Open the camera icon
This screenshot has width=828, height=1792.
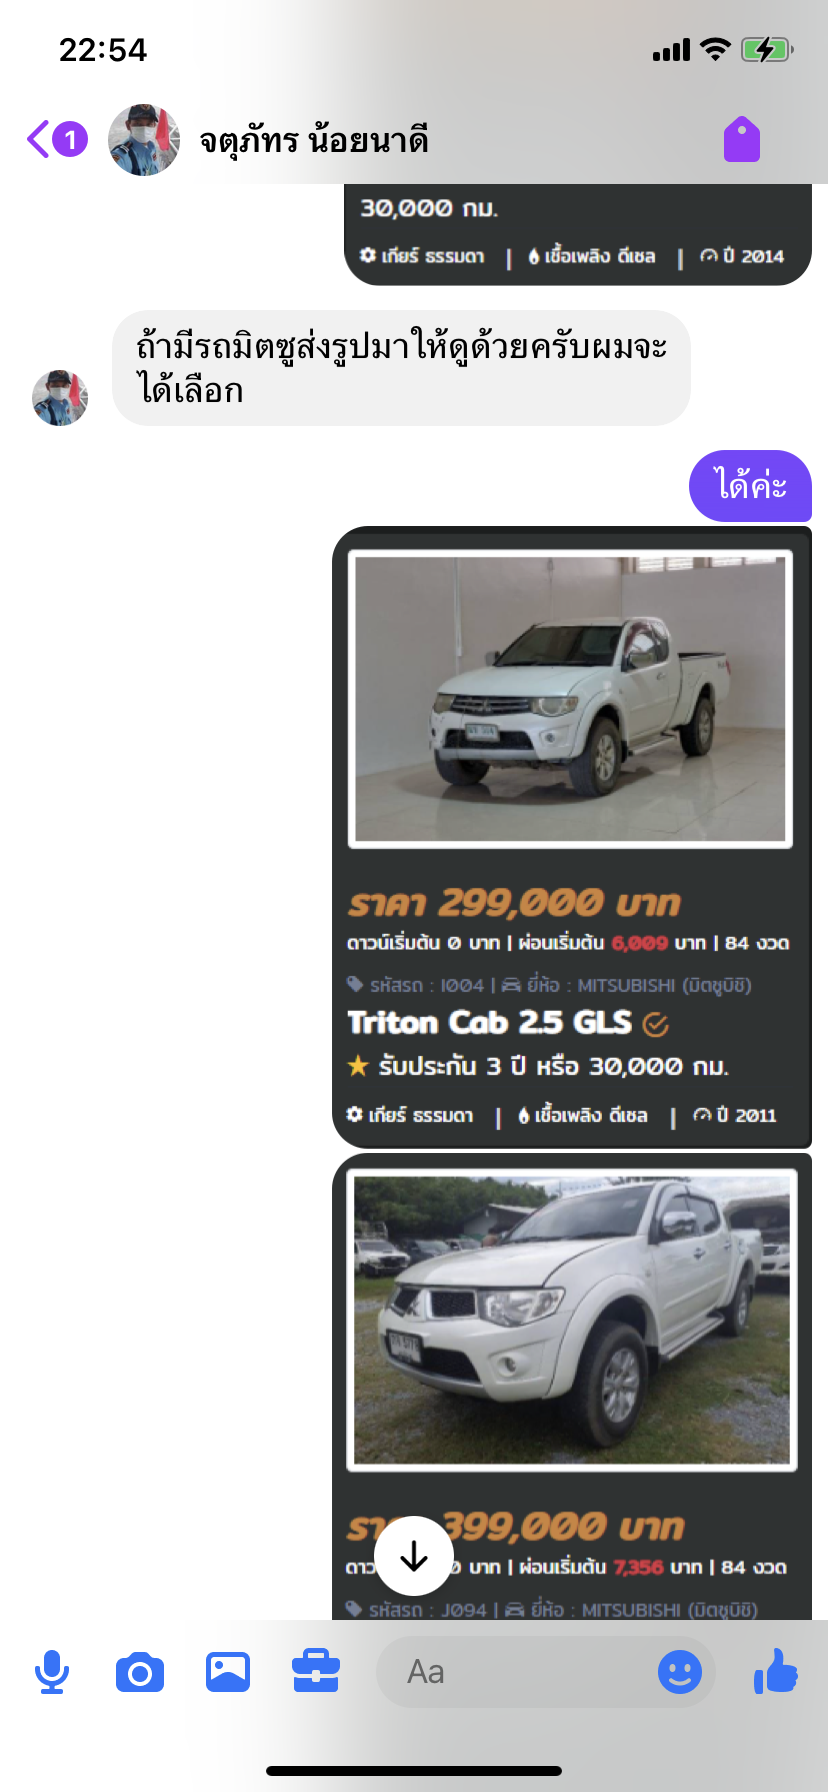click(140, 1672)
